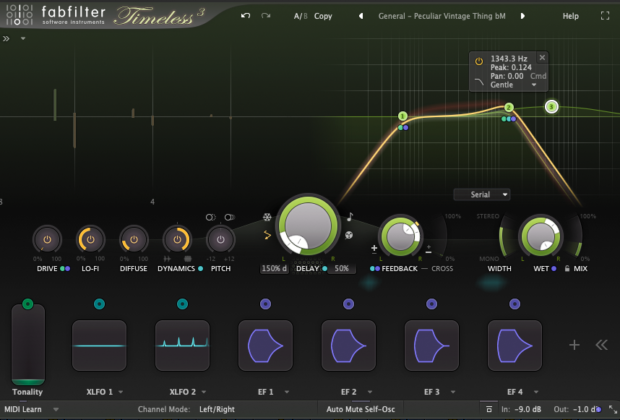
Task: Click the redo arrow icon
Action: (x=266, y=16)
